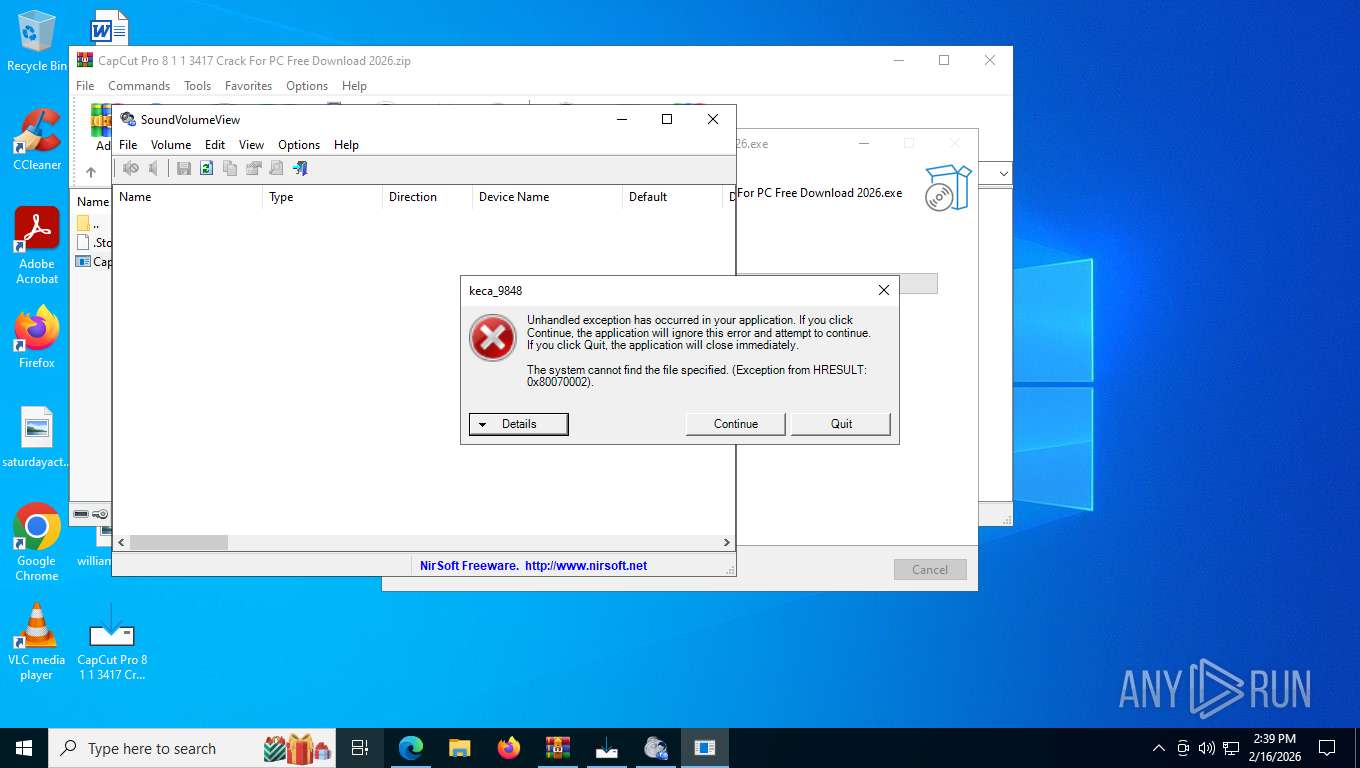Click the Recycle Bin desktop icon
Screen dimensions: 1360x768
pos(37,42)
